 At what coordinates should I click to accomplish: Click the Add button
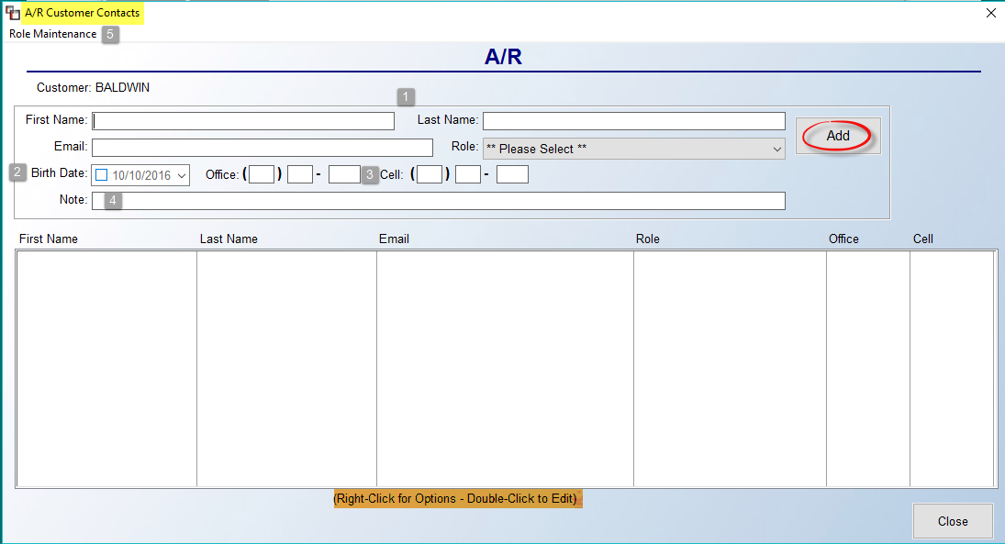pos(838,136)
